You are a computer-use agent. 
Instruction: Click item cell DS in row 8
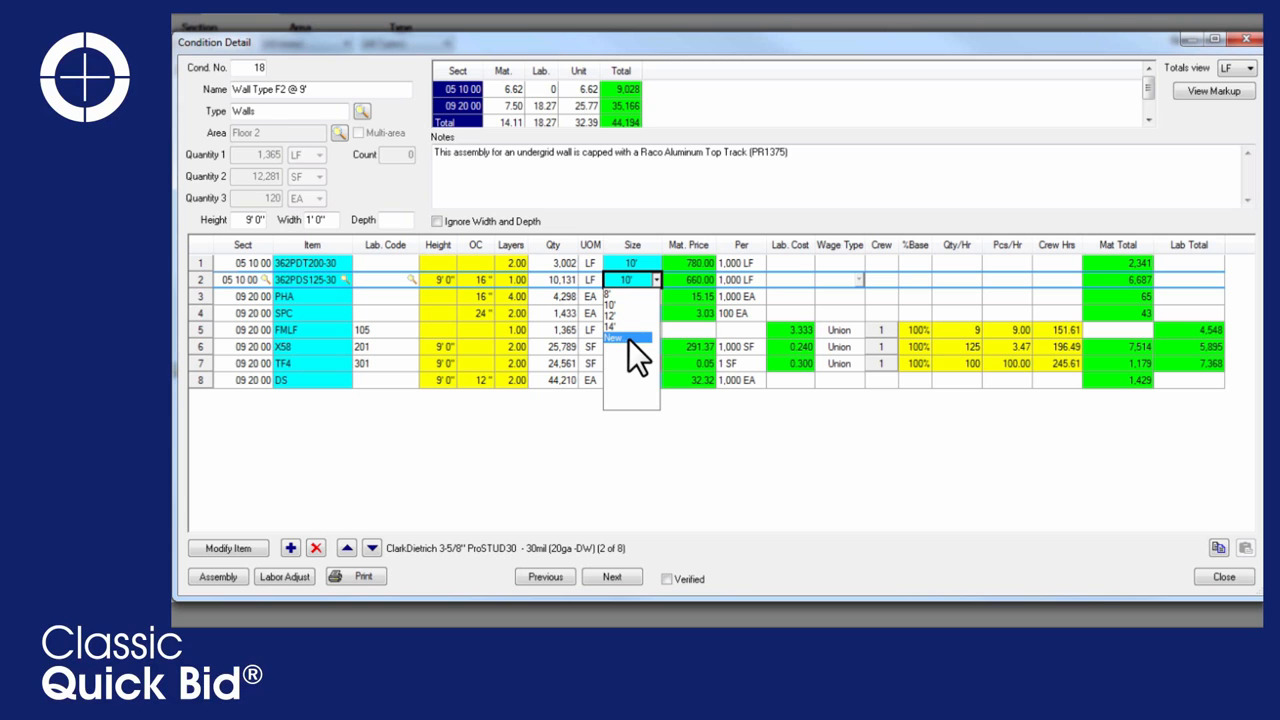[x=313, y=380]
